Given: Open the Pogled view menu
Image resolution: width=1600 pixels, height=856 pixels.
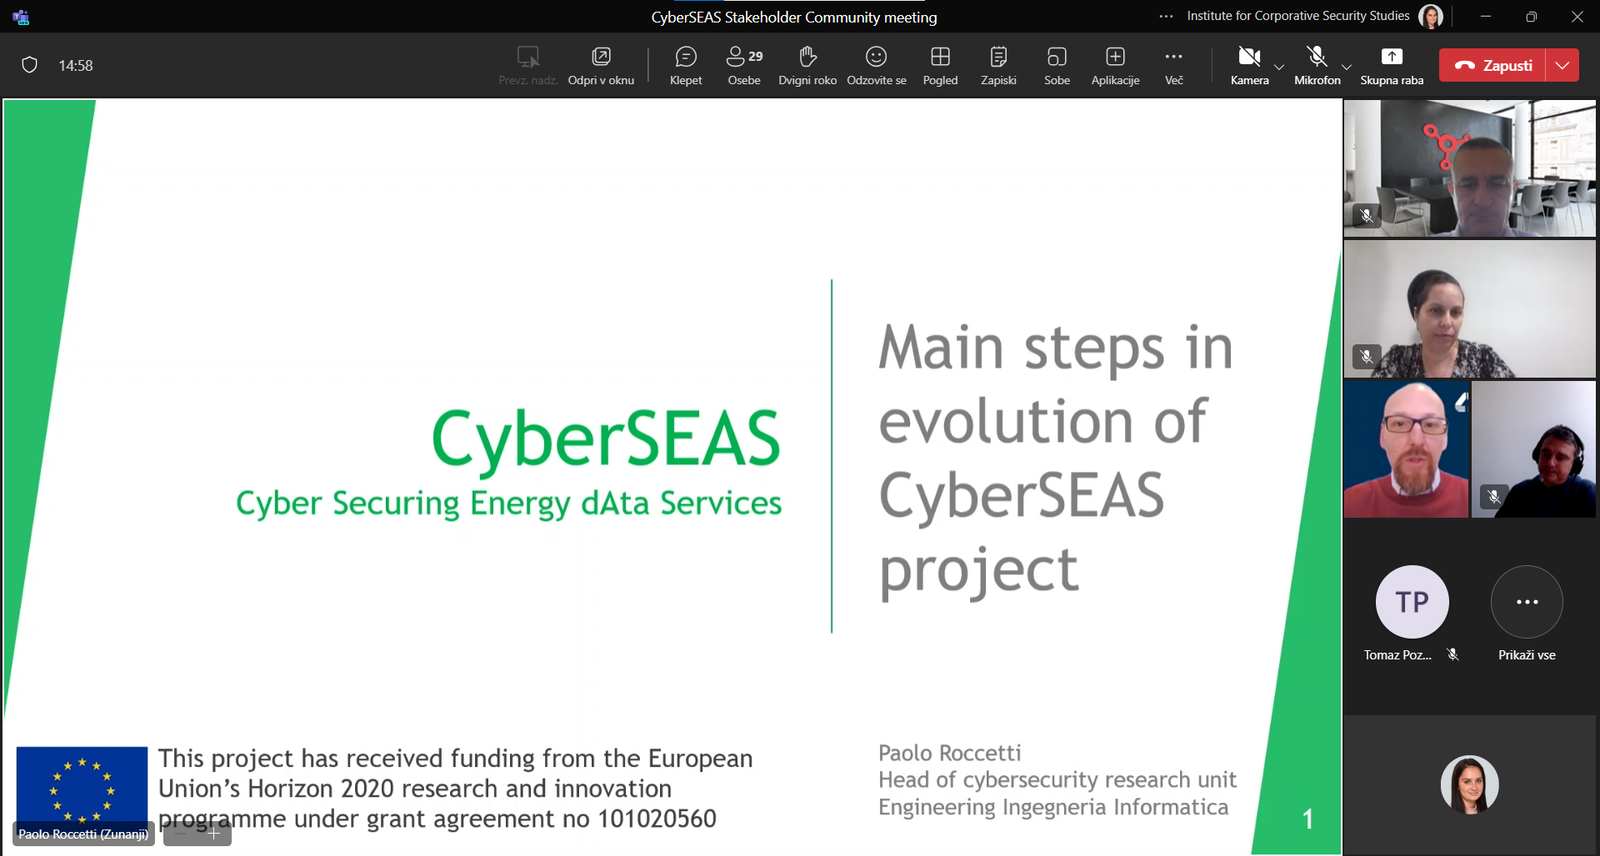Looking at the screenshot, I should pos(940,65).
